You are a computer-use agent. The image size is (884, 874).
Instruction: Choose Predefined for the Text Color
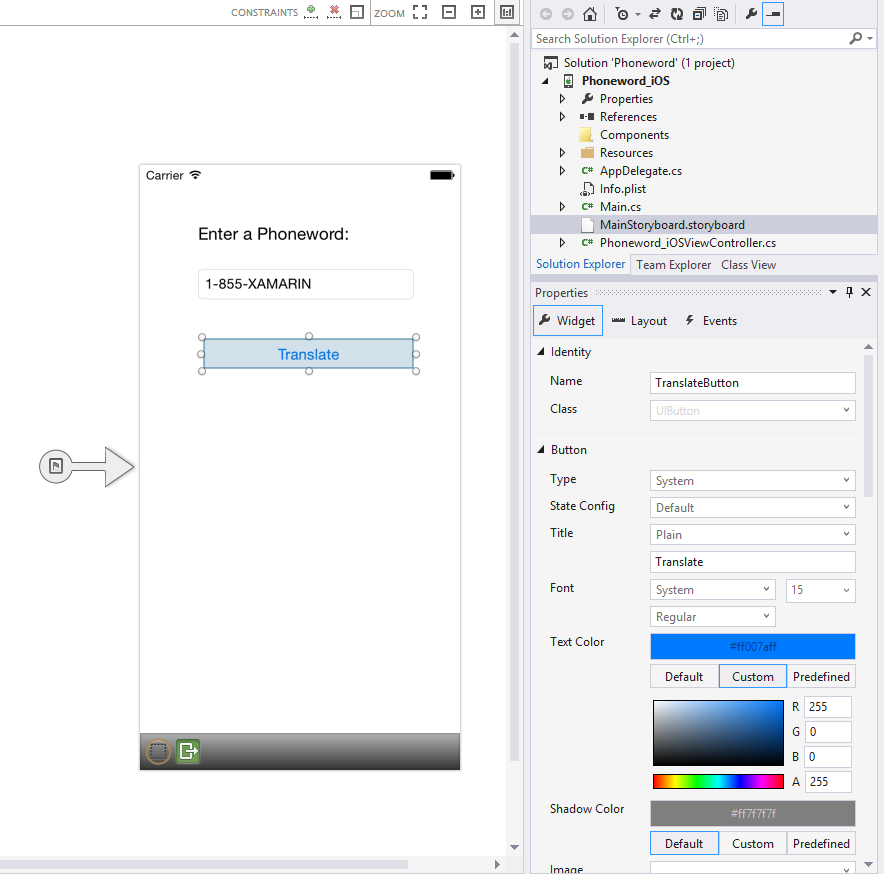821,676
